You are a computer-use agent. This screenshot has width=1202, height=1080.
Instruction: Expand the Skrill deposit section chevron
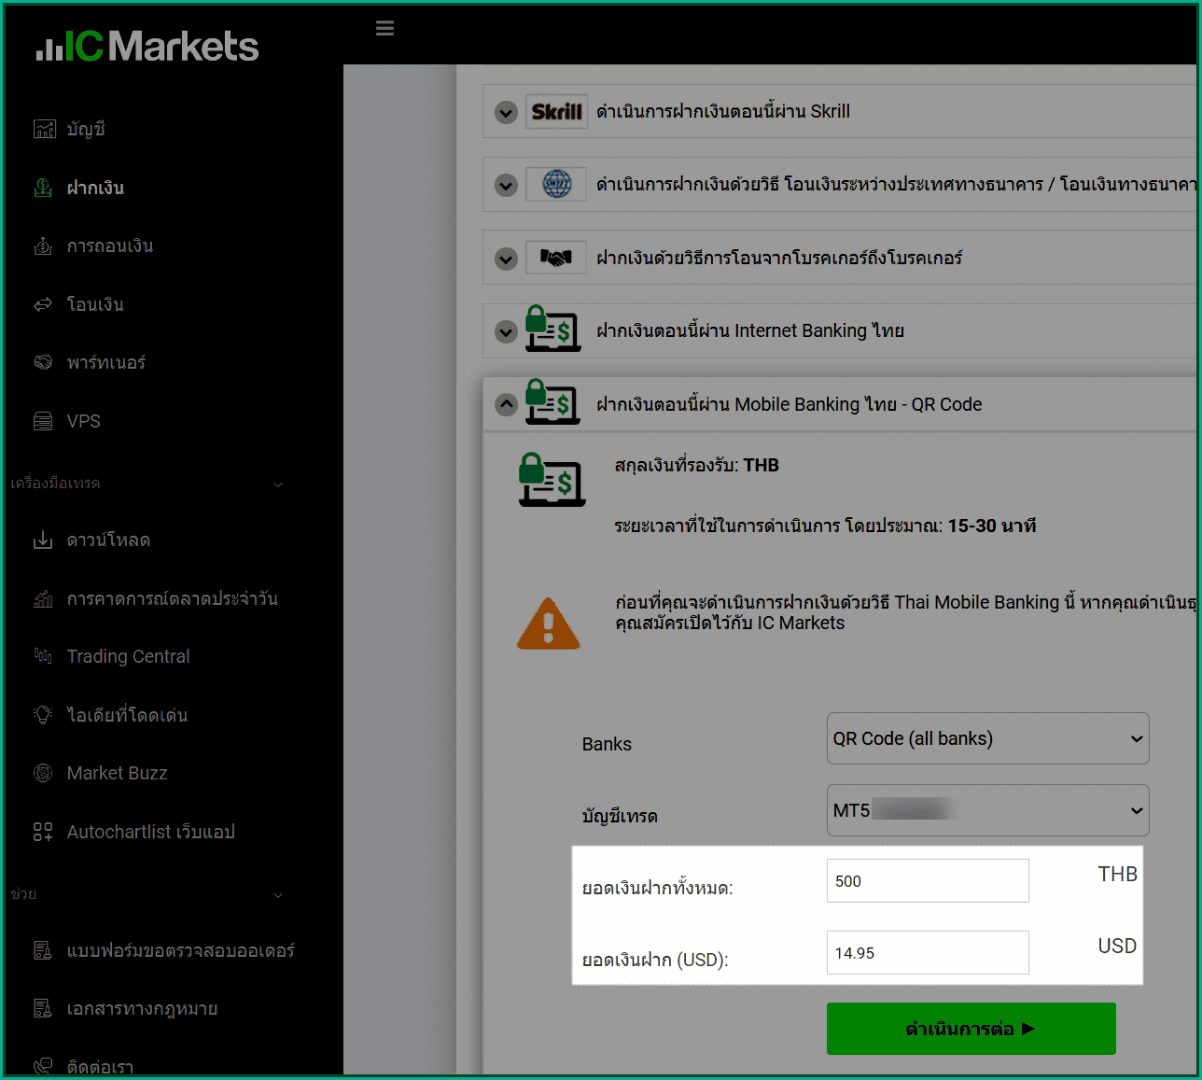506,113
